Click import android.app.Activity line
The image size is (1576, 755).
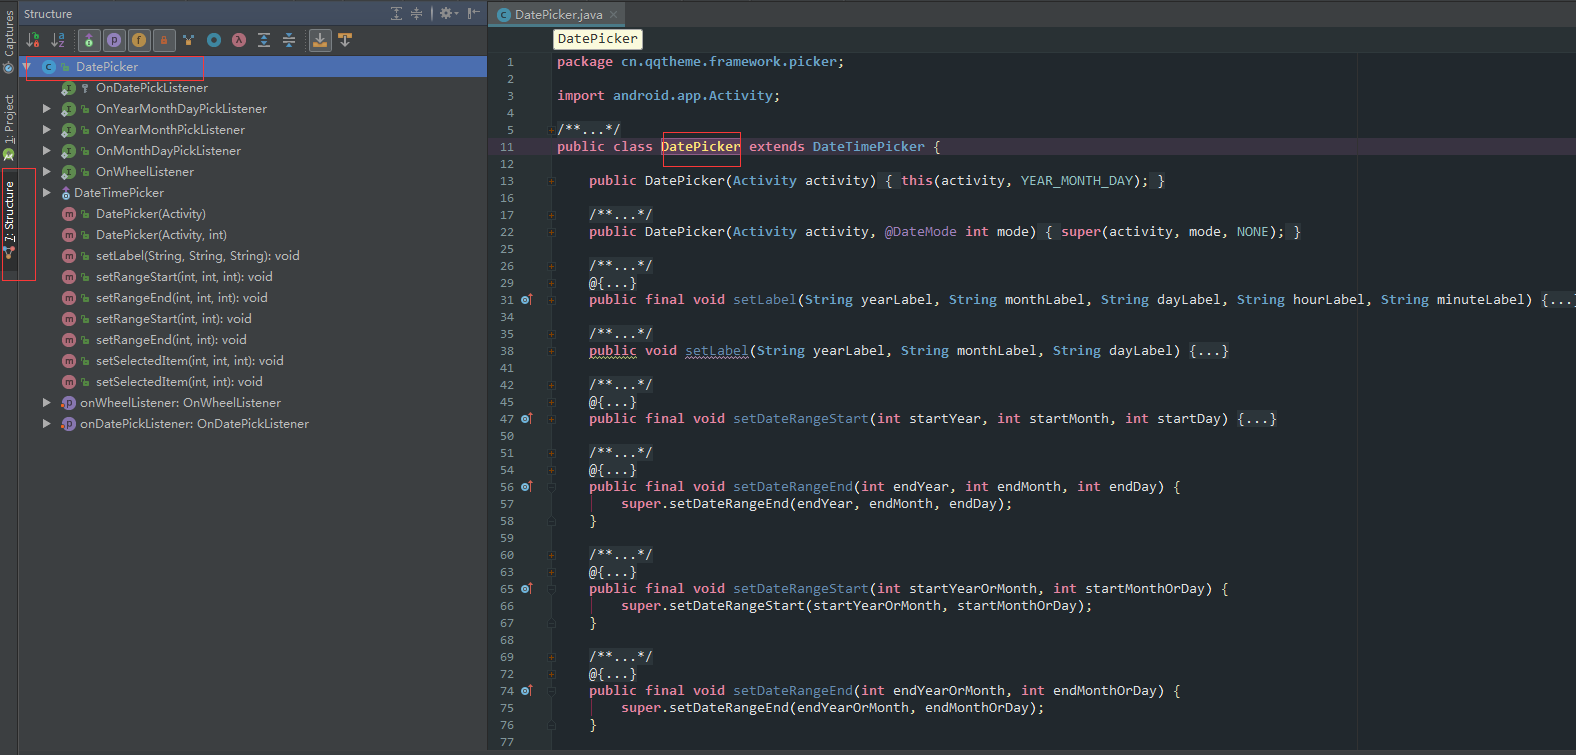pyautogui.click(x=668, y=96)
